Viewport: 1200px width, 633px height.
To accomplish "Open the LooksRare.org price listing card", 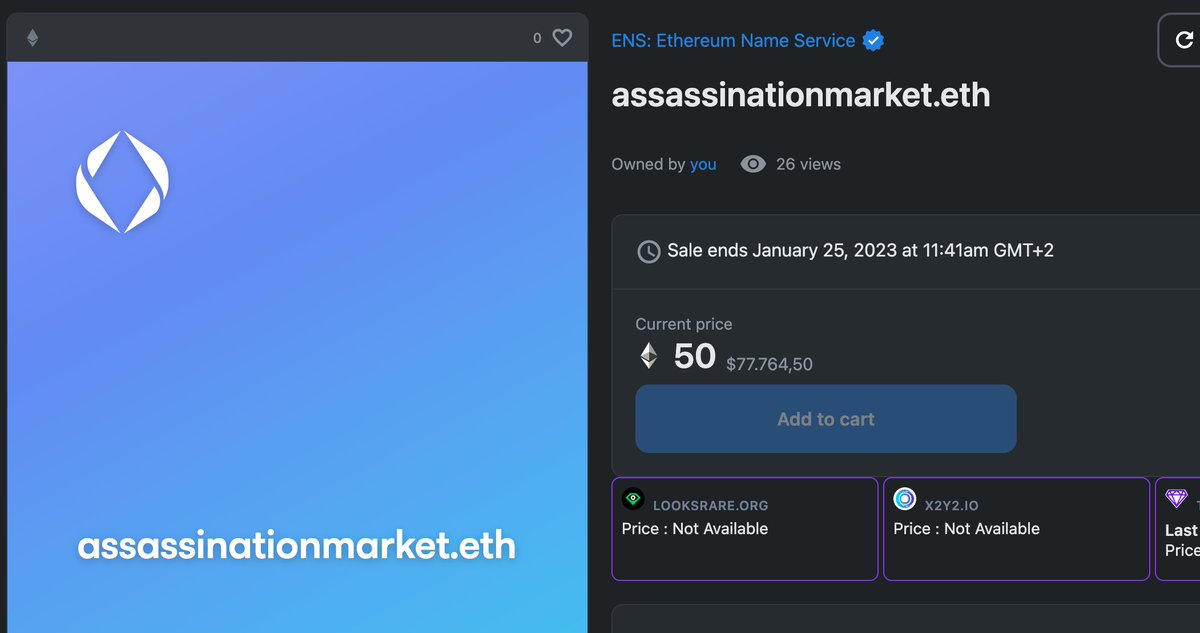I will [x=744, y=529].
